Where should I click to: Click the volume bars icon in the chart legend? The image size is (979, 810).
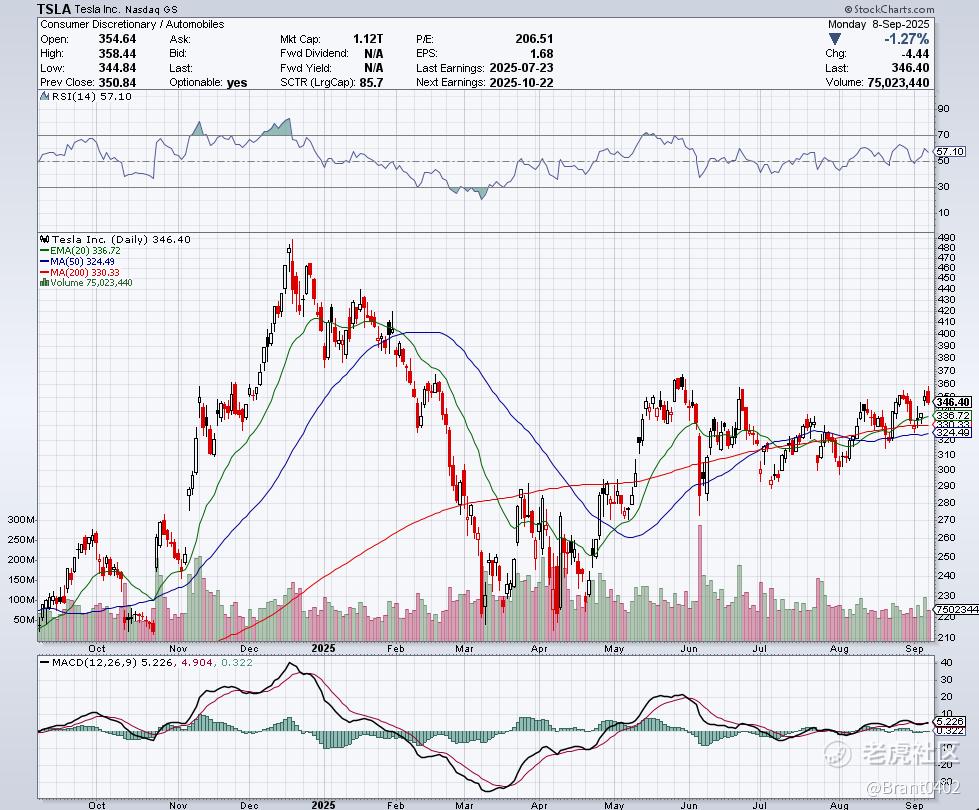(44, 282)
